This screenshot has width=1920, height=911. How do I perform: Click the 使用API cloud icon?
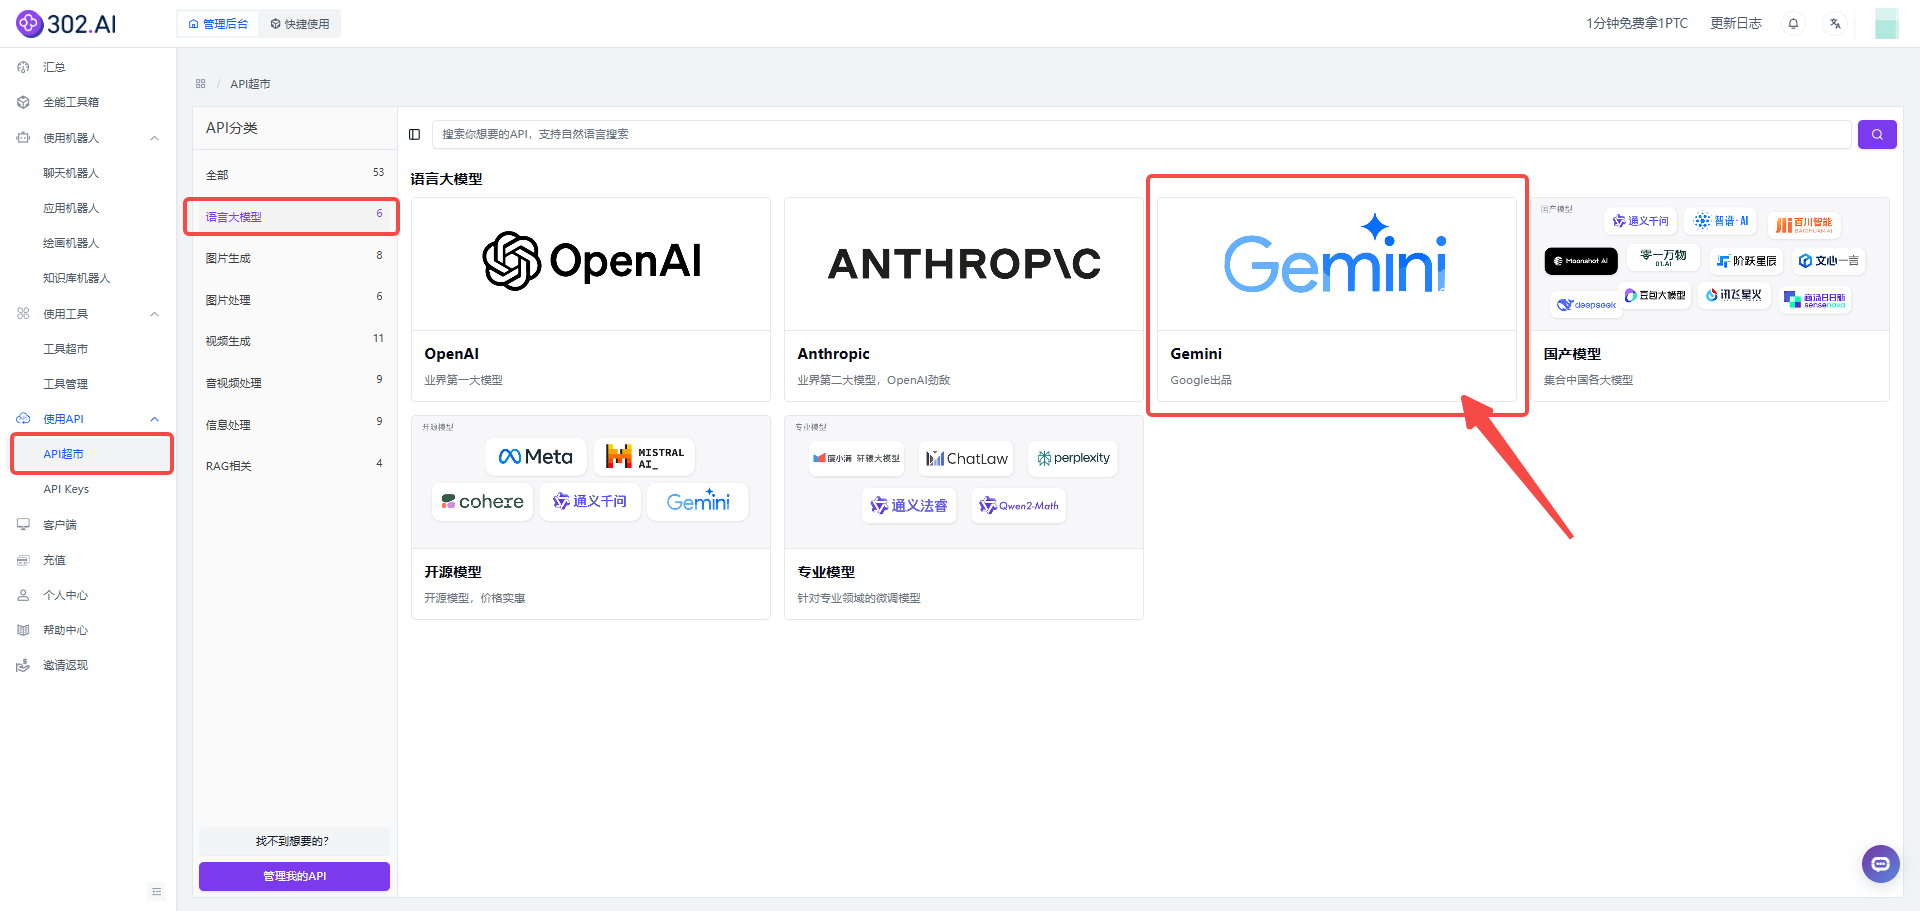click(23, 419)
